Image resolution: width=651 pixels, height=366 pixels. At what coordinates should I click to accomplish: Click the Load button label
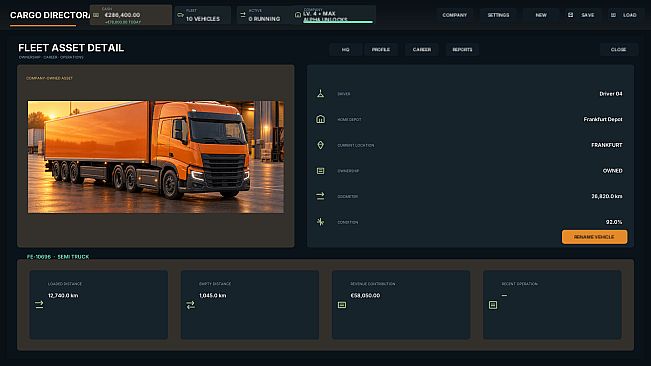(630, 15)
